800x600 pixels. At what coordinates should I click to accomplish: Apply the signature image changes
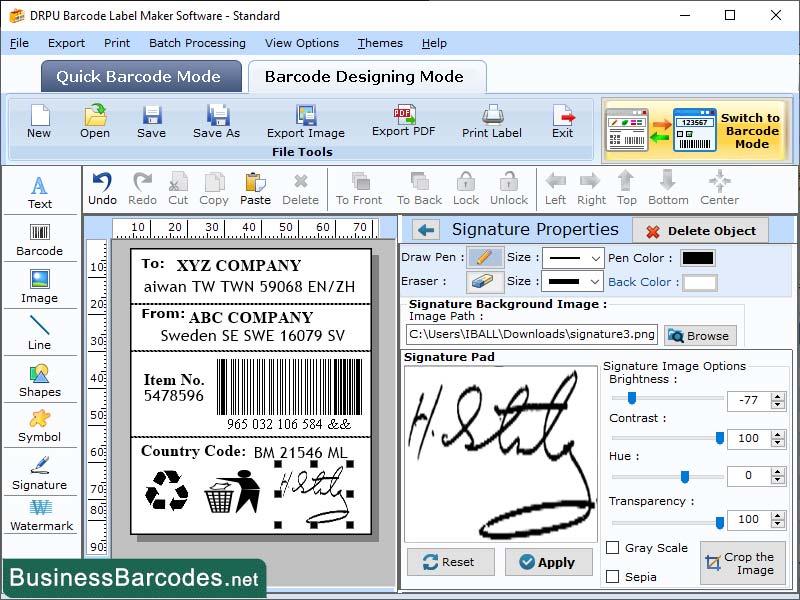tap(548, 562)
